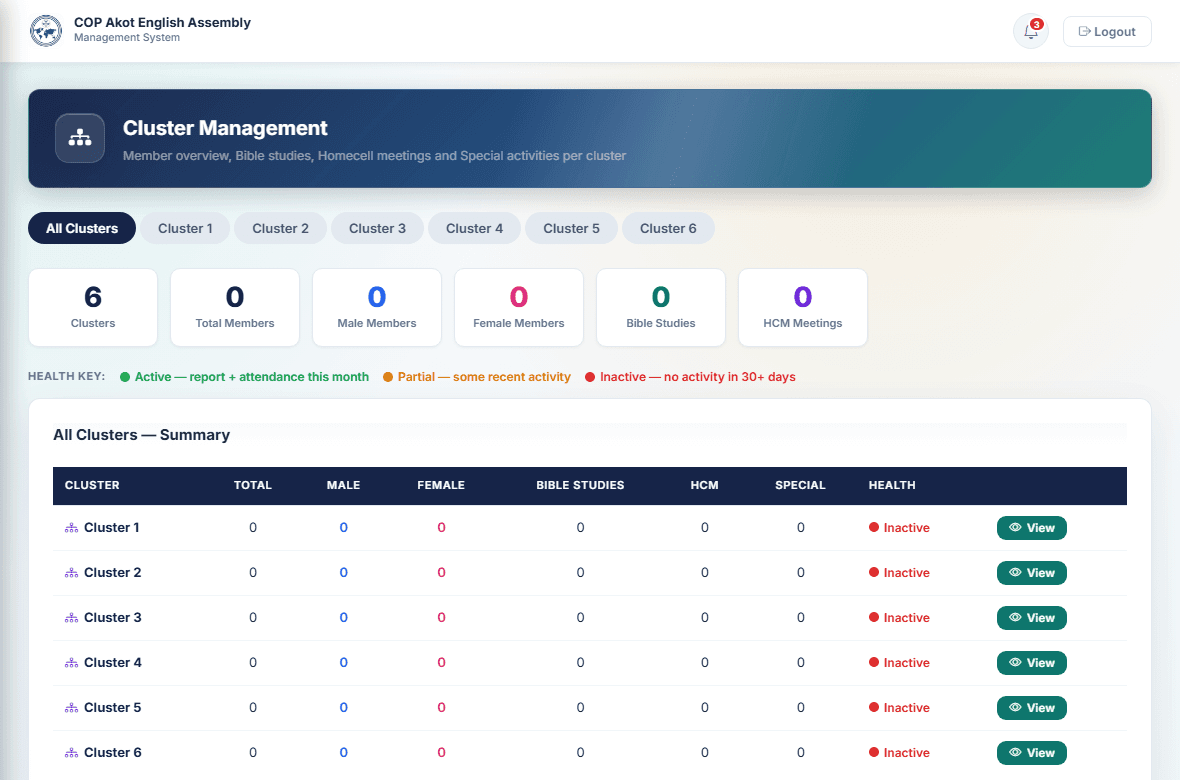Switch to the Cluster 6 tab
The width and height of the screenshot is (1180, 780).
[x=668, y=228]
